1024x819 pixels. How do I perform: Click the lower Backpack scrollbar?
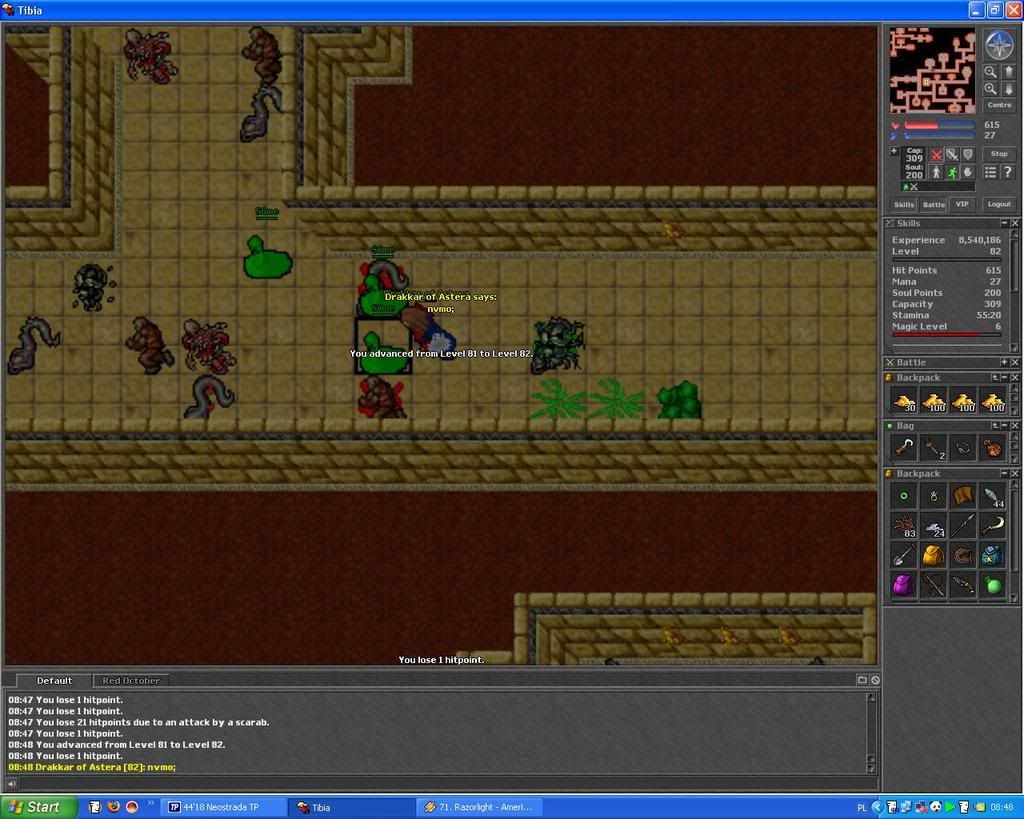[1014, 540]
